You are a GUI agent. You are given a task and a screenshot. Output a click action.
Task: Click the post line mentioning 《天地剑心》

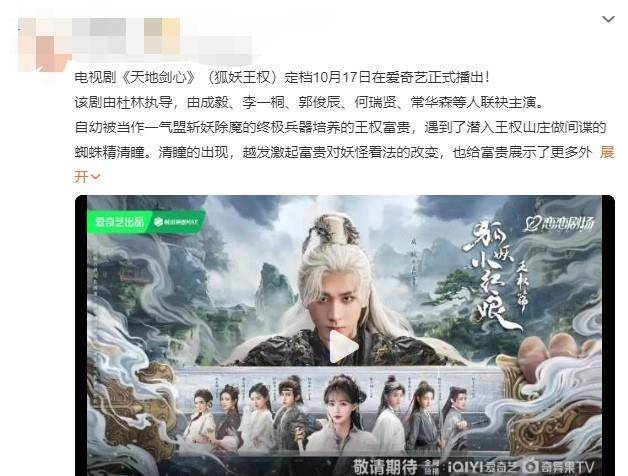pyautogui.click(x=282, y=77)
